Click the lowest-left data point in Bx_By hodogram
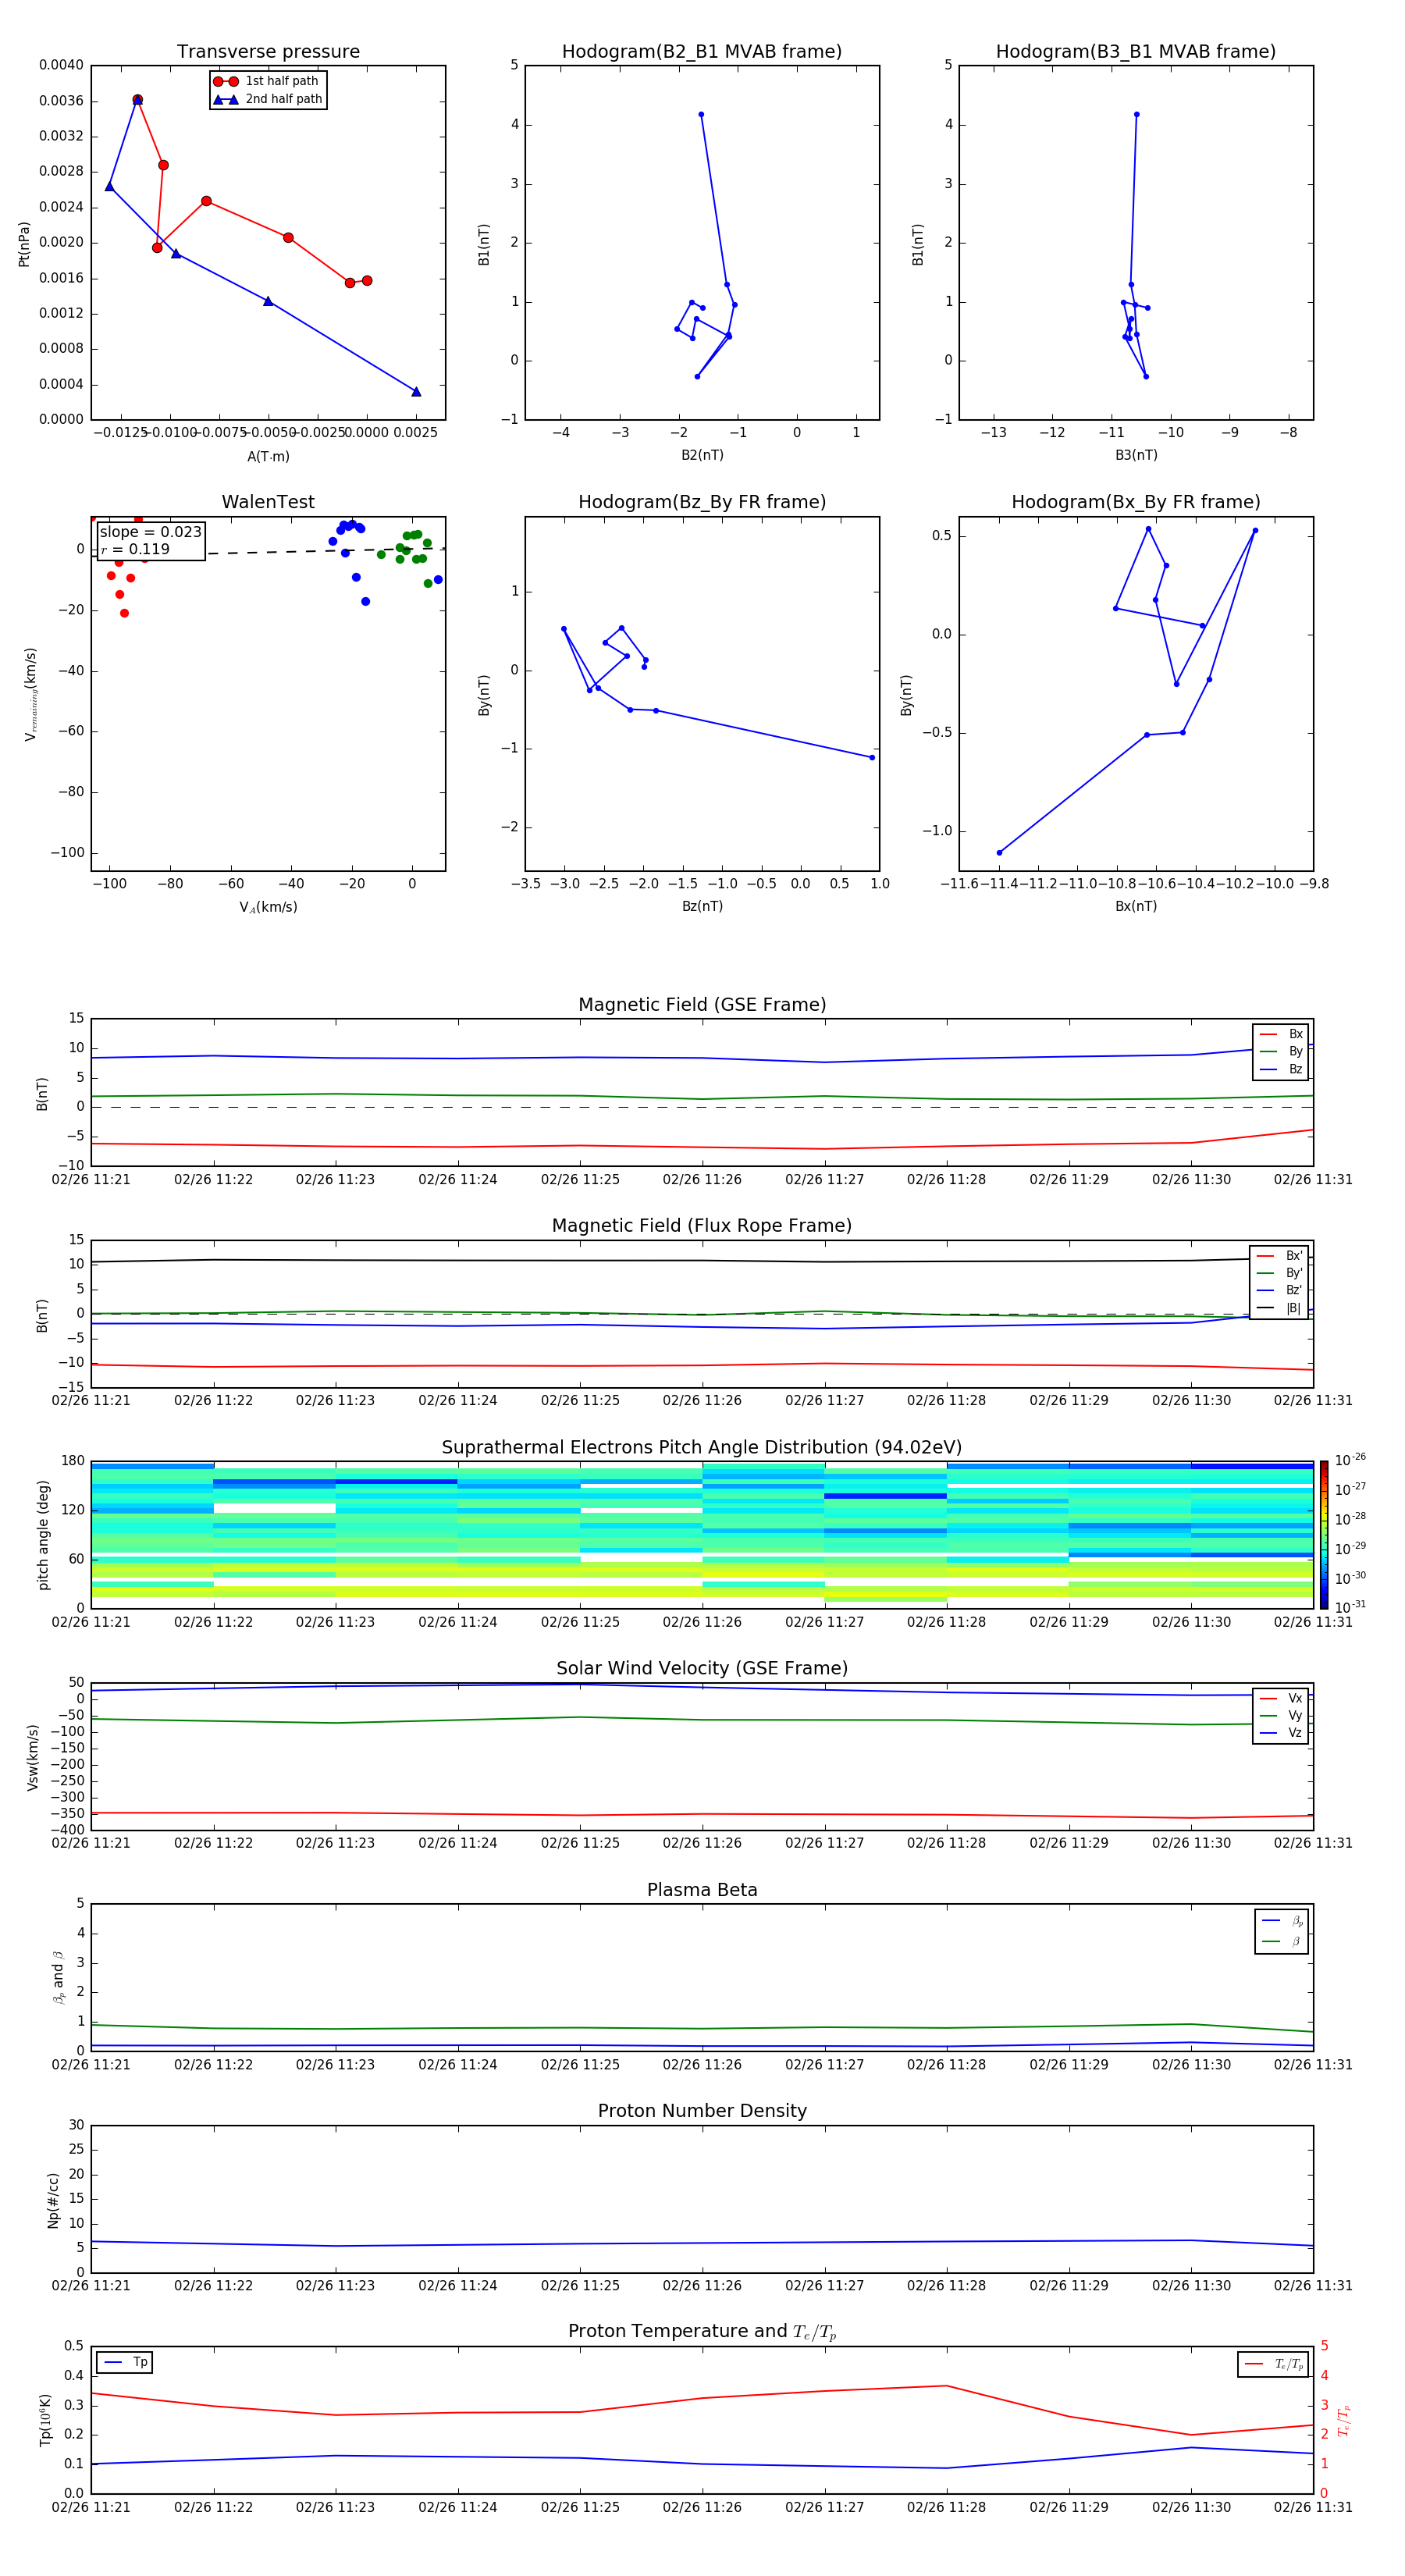Screen dimensions: 1405x2576 pos(999,852)
